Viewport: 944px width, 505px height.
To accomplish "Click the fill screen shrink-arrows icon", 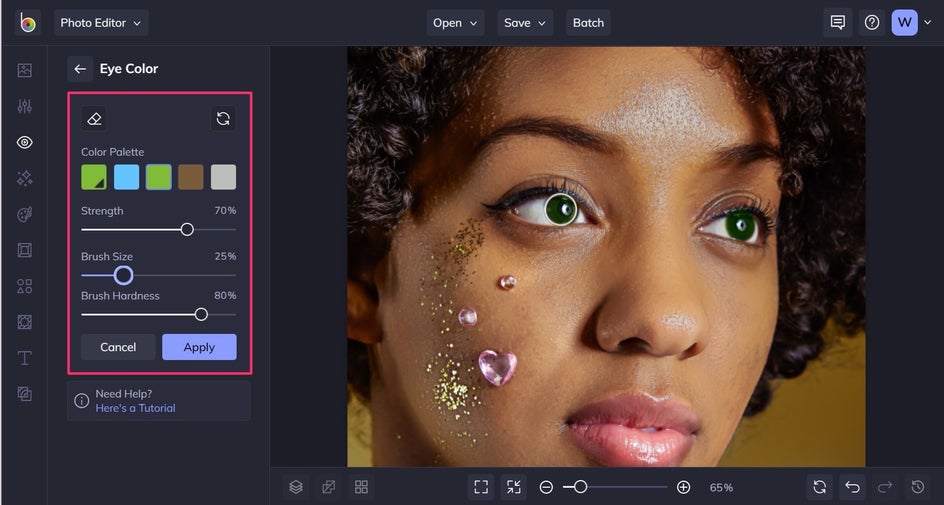I will (514, 487).
